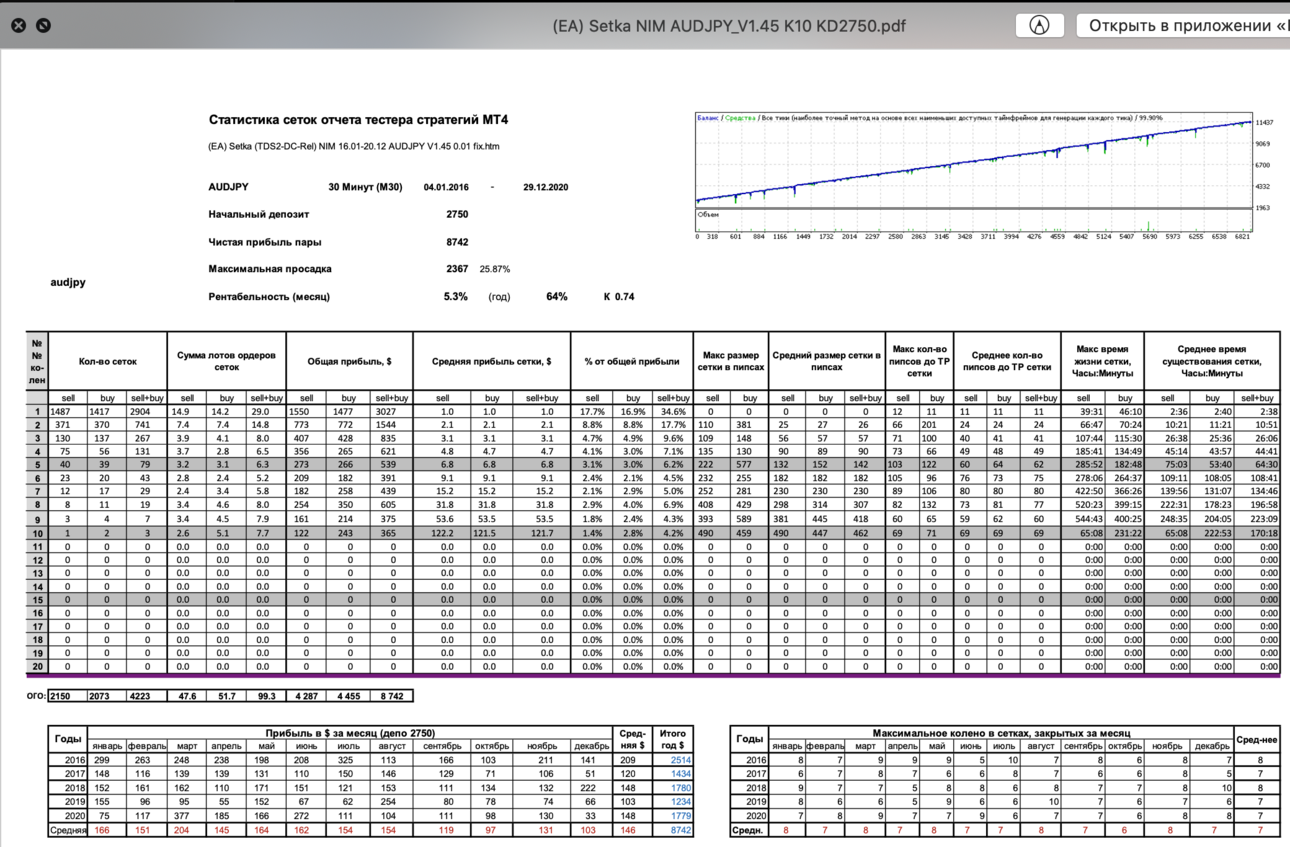The image size is (1290, 847).
Task: Click the full-screen icon beside close button
Action: pos(43,26)
